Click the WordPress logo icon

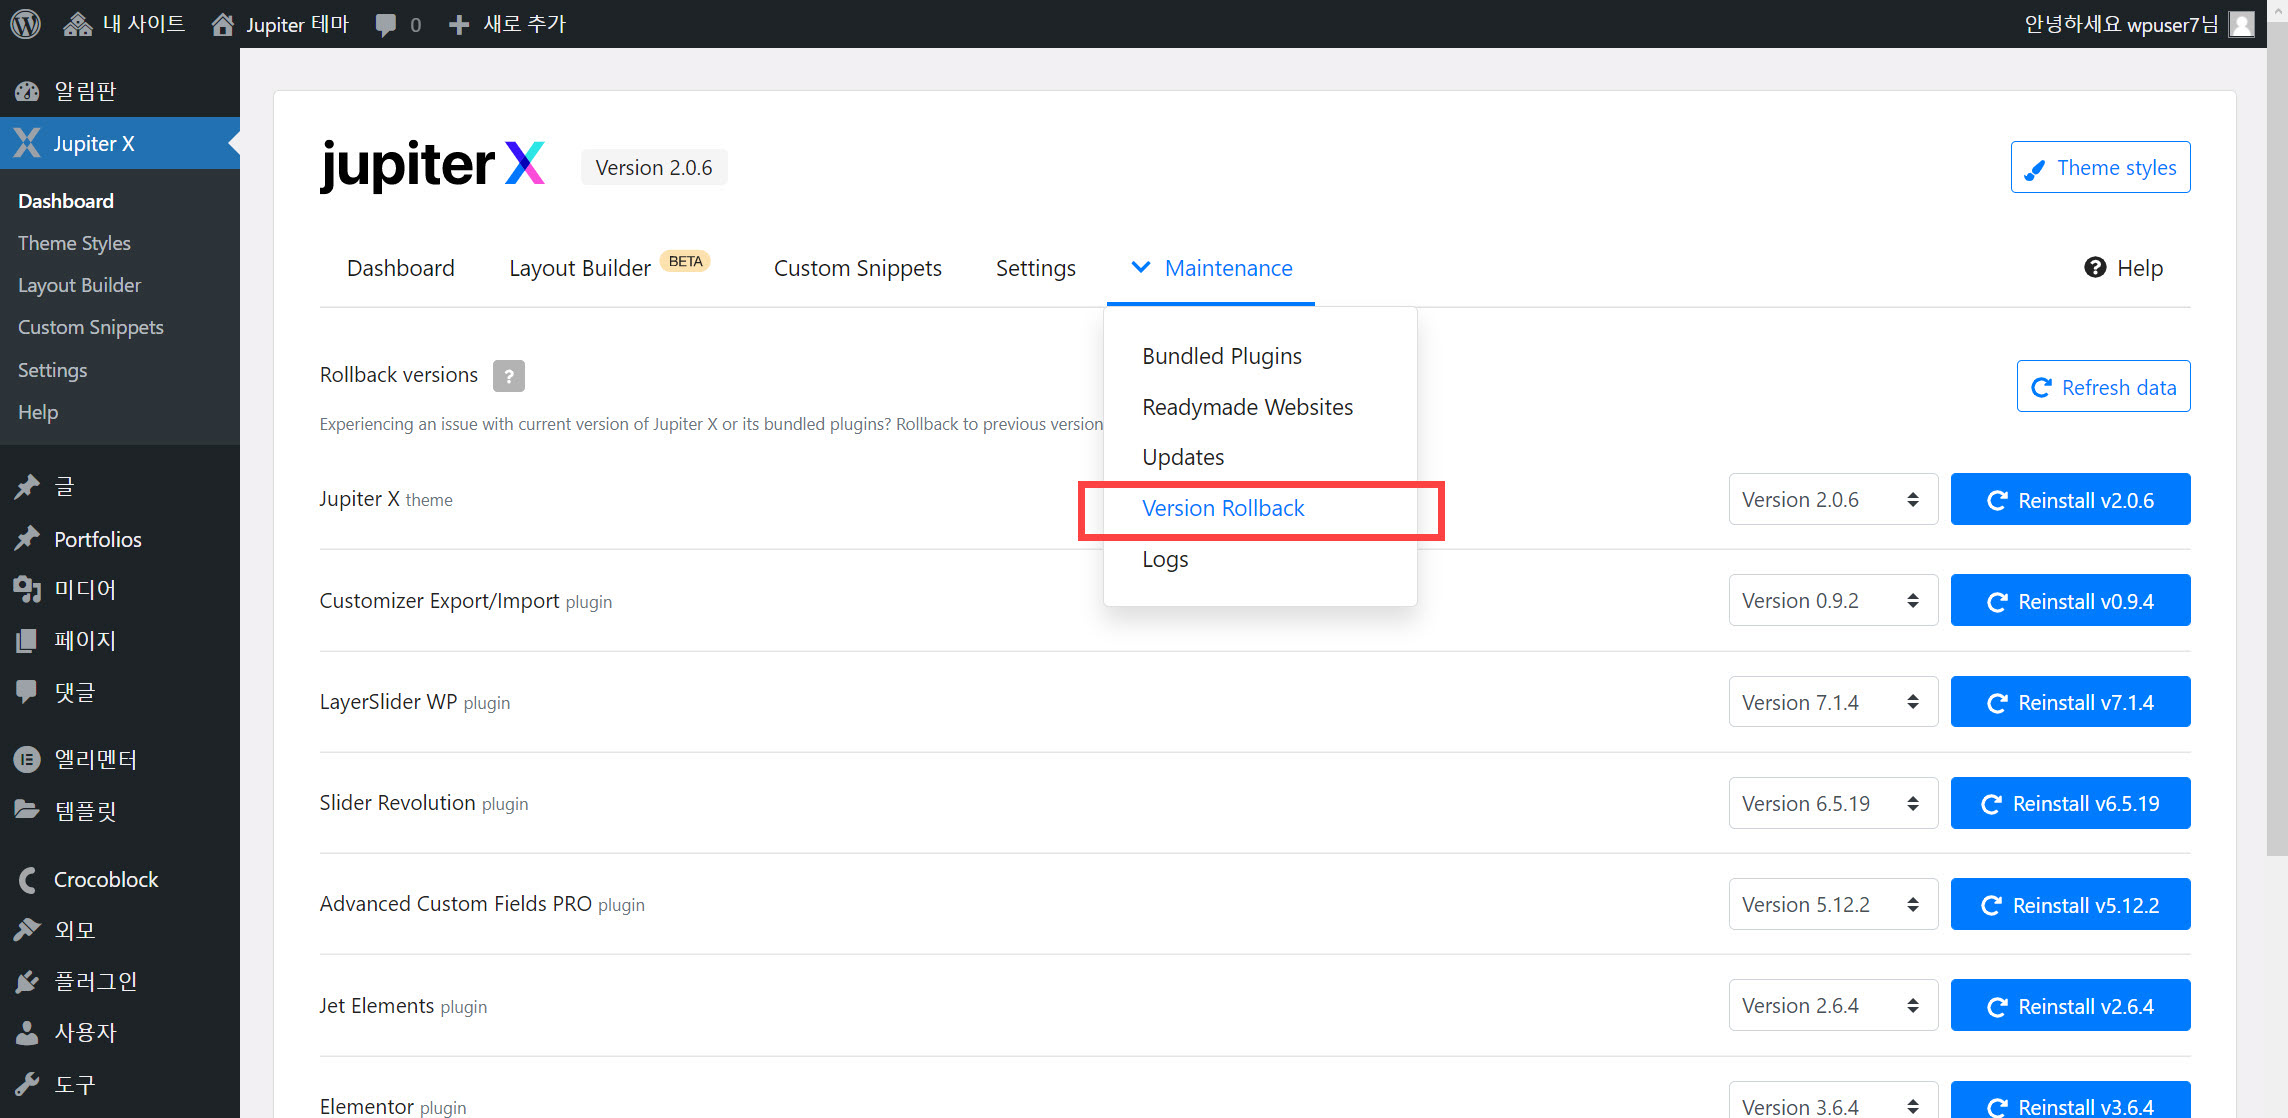click(25, 24)
